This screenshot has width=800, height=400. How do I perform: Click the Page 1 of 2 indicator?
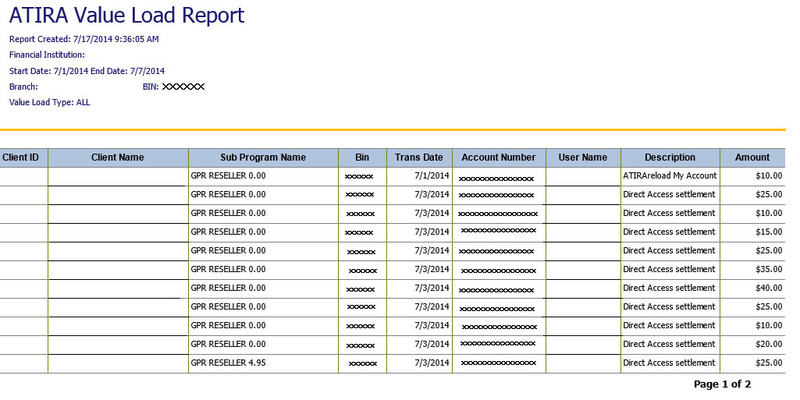tap(722, 384)
